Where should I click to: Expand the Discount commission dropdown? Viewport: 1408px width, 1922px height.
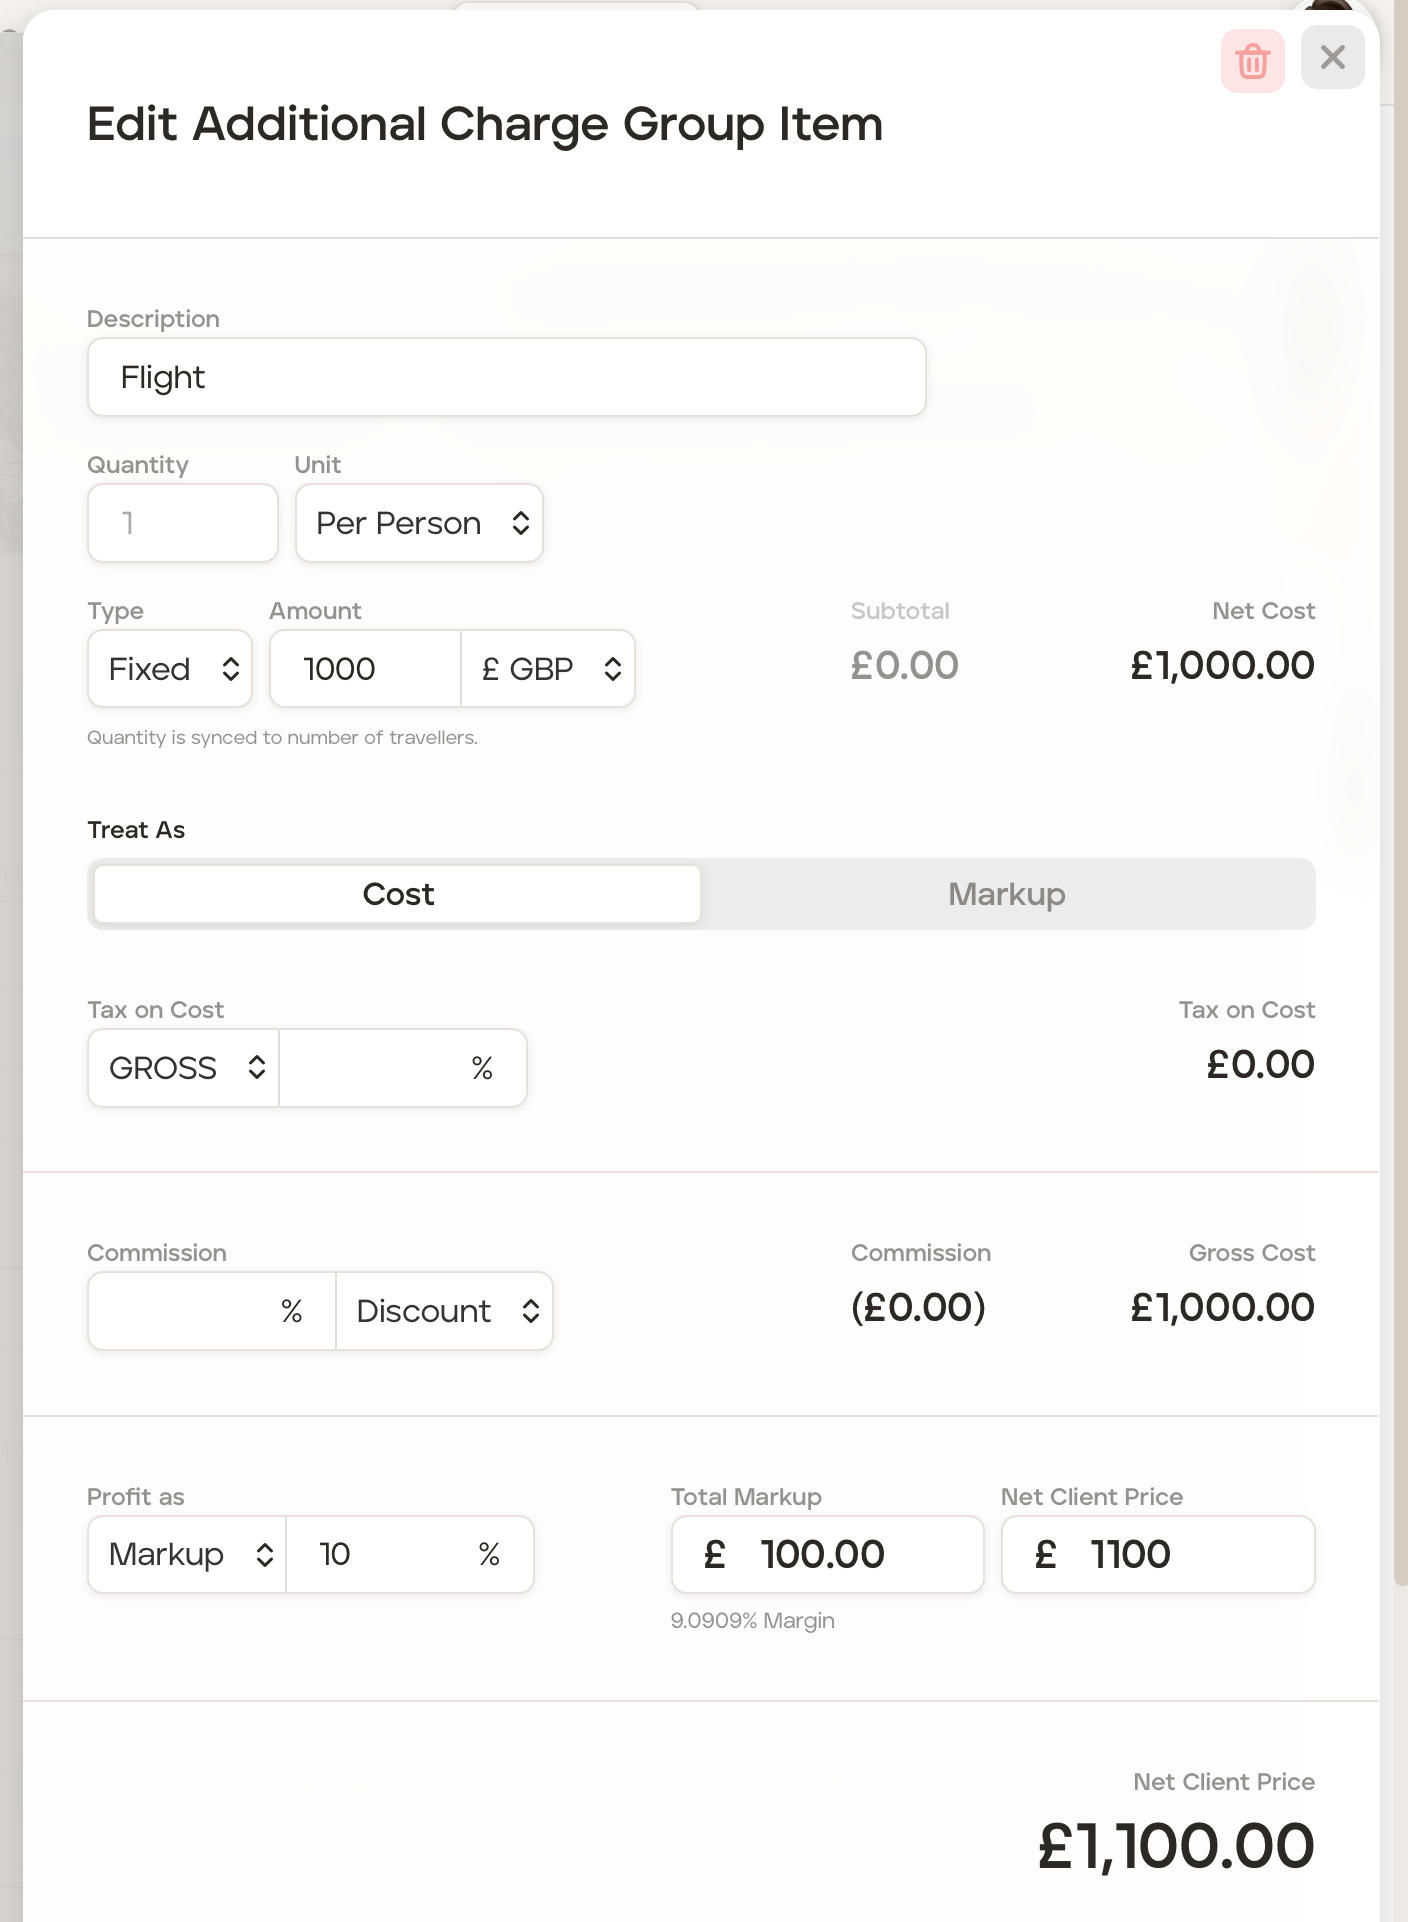[444, 1311]
